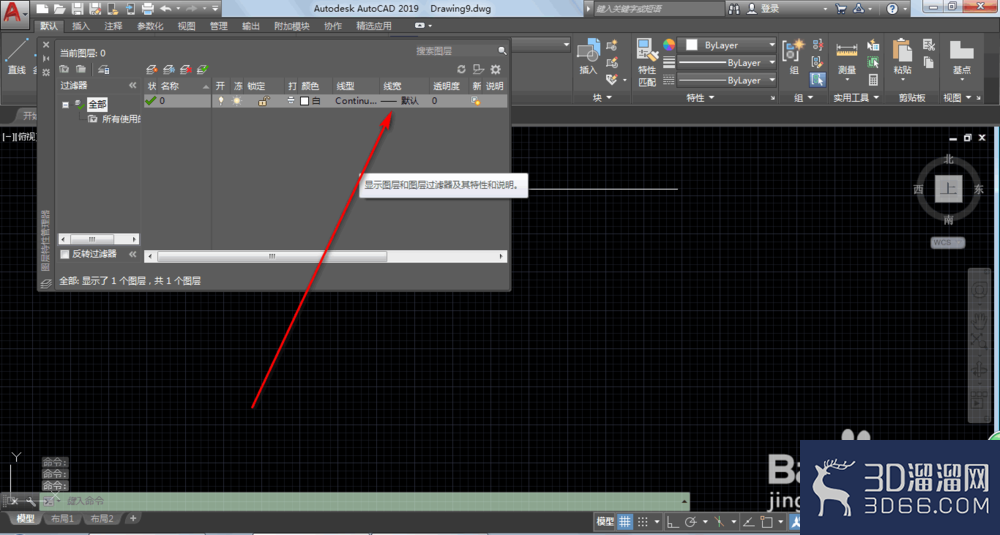This screenshot has width=1000, height=535.
Task: Toggle layer 0 on/off light bulb
Action: tap(221, 101)
